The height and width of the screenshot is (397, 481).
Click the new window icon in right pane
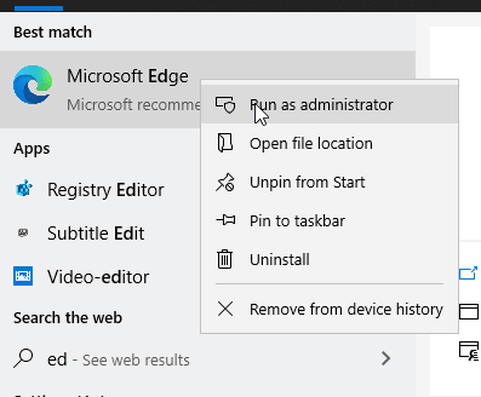tap(469, 311)
